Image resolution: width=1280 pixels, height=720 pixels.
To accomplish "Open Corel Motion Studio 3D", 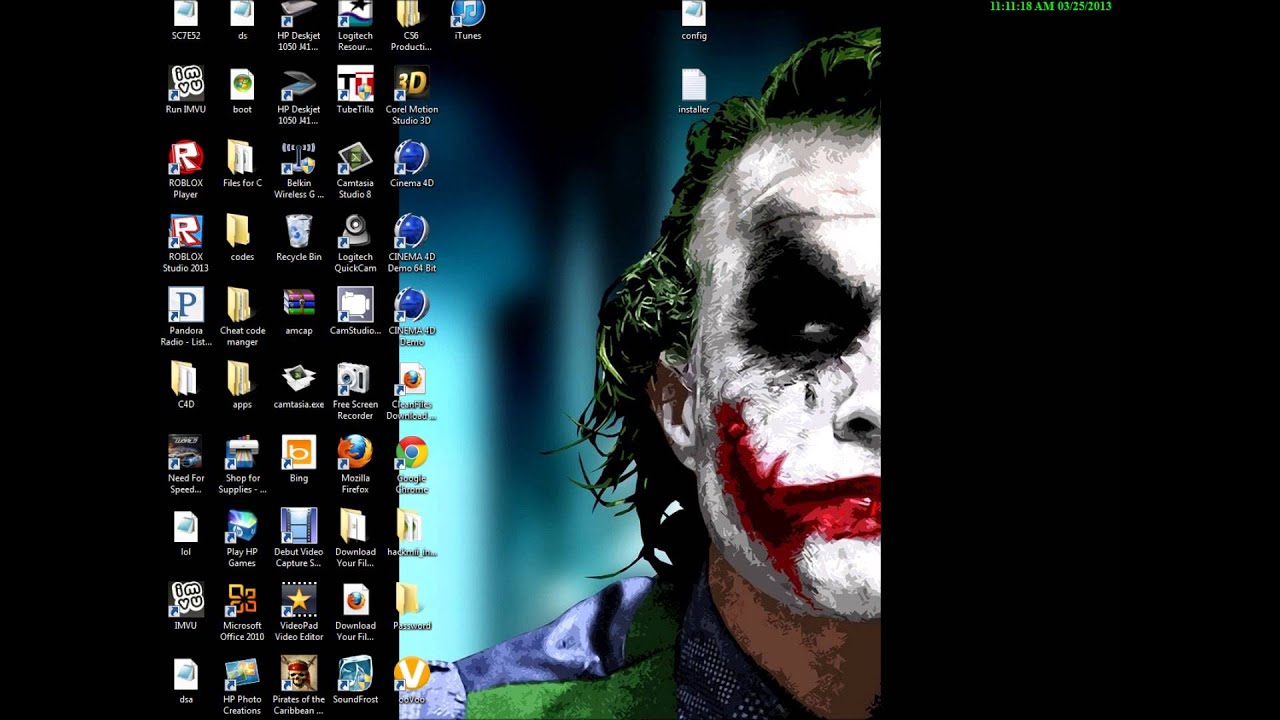I will 412,96.
